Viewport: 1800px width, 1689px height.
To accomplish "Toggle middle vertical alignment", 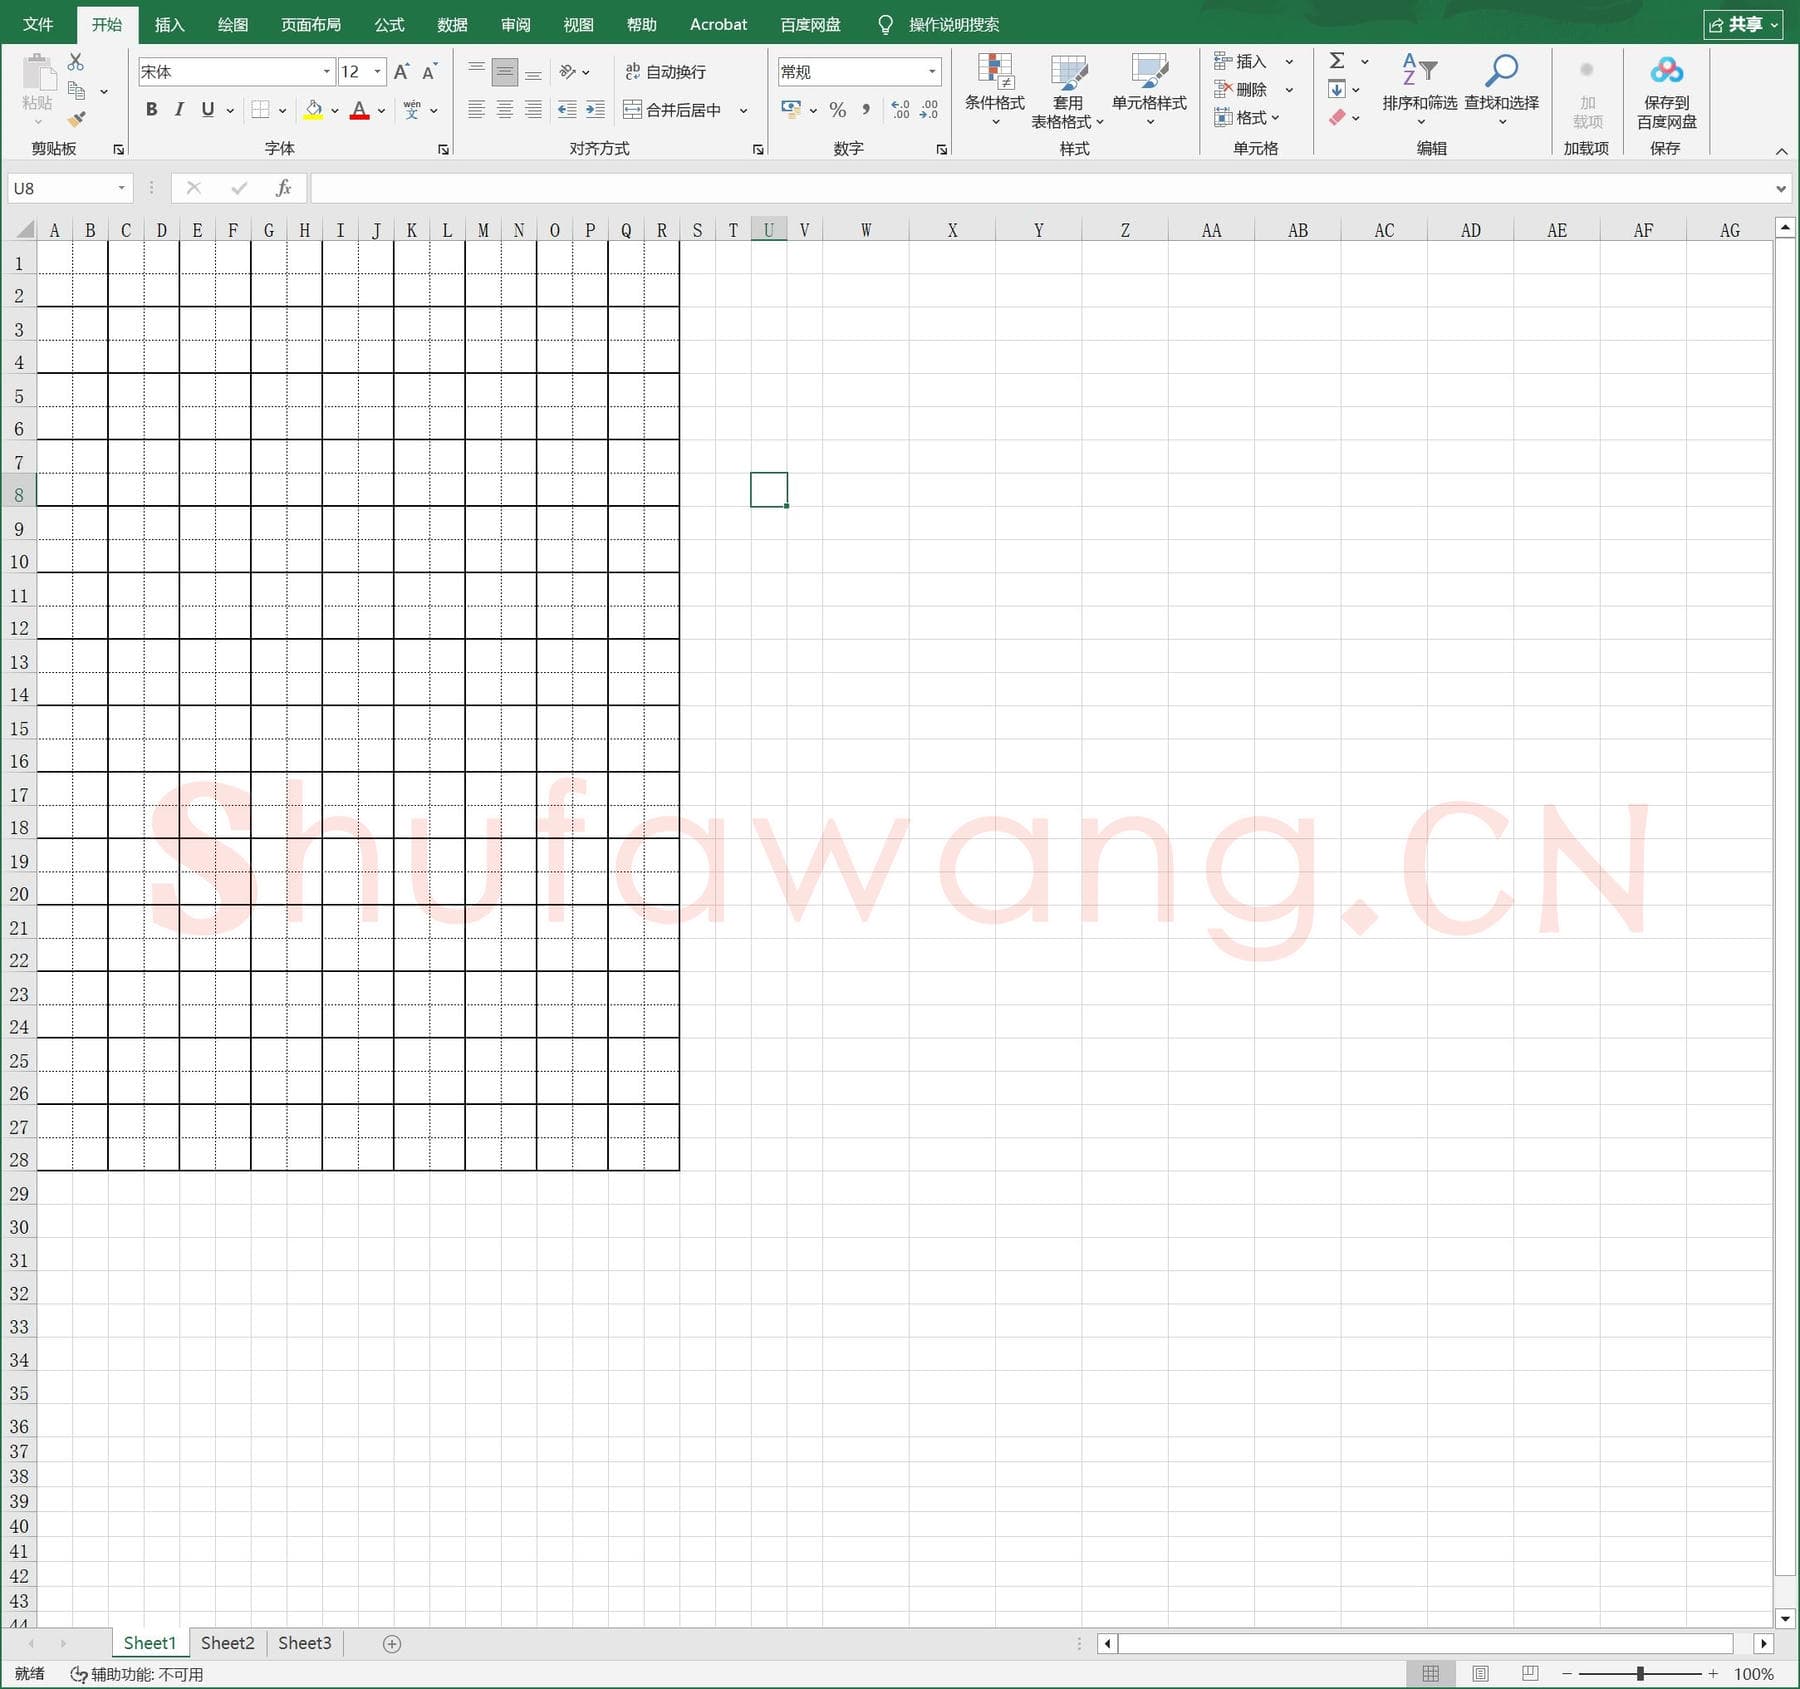I will pos(505,72).
